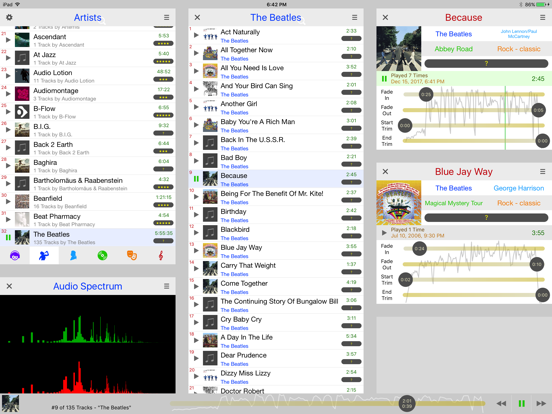Click the Fade Out knob for Because
The height and width of the screenshot is (414, 552).
(538, 110)
